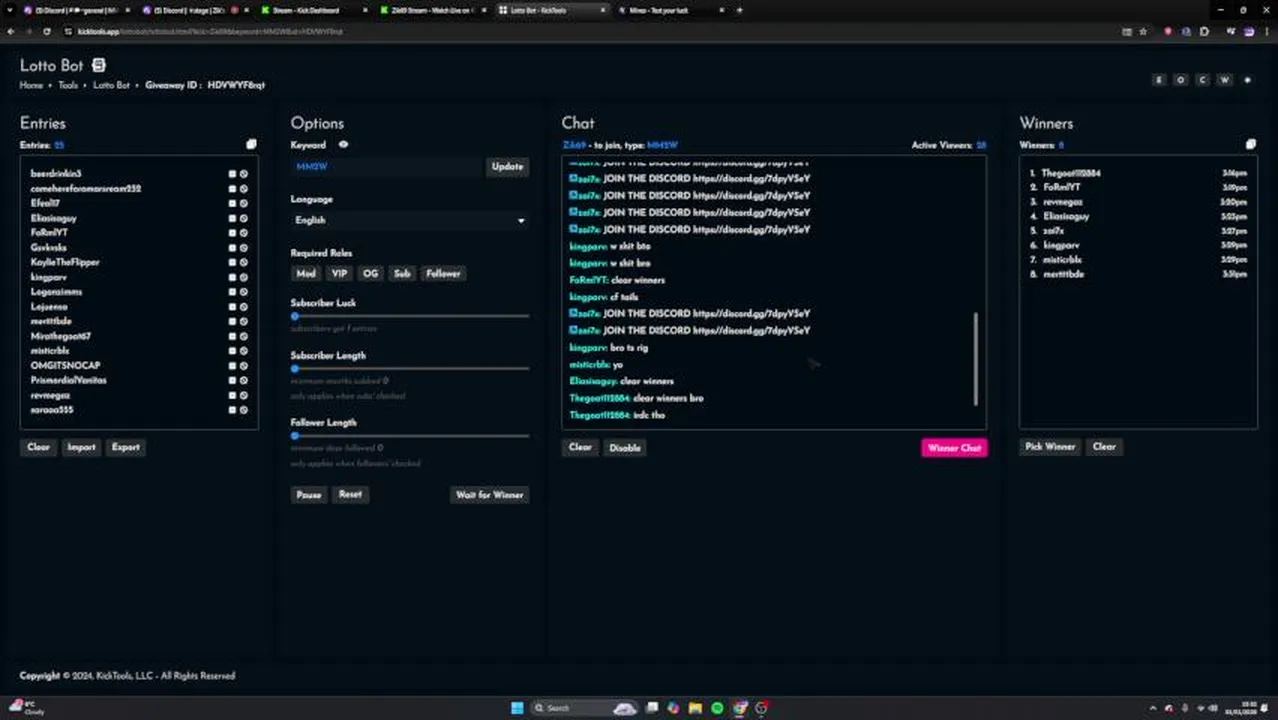Click the ban icon beside beerdrinkin3
This screenshot has height=720, width=1278.
point(243,174)
